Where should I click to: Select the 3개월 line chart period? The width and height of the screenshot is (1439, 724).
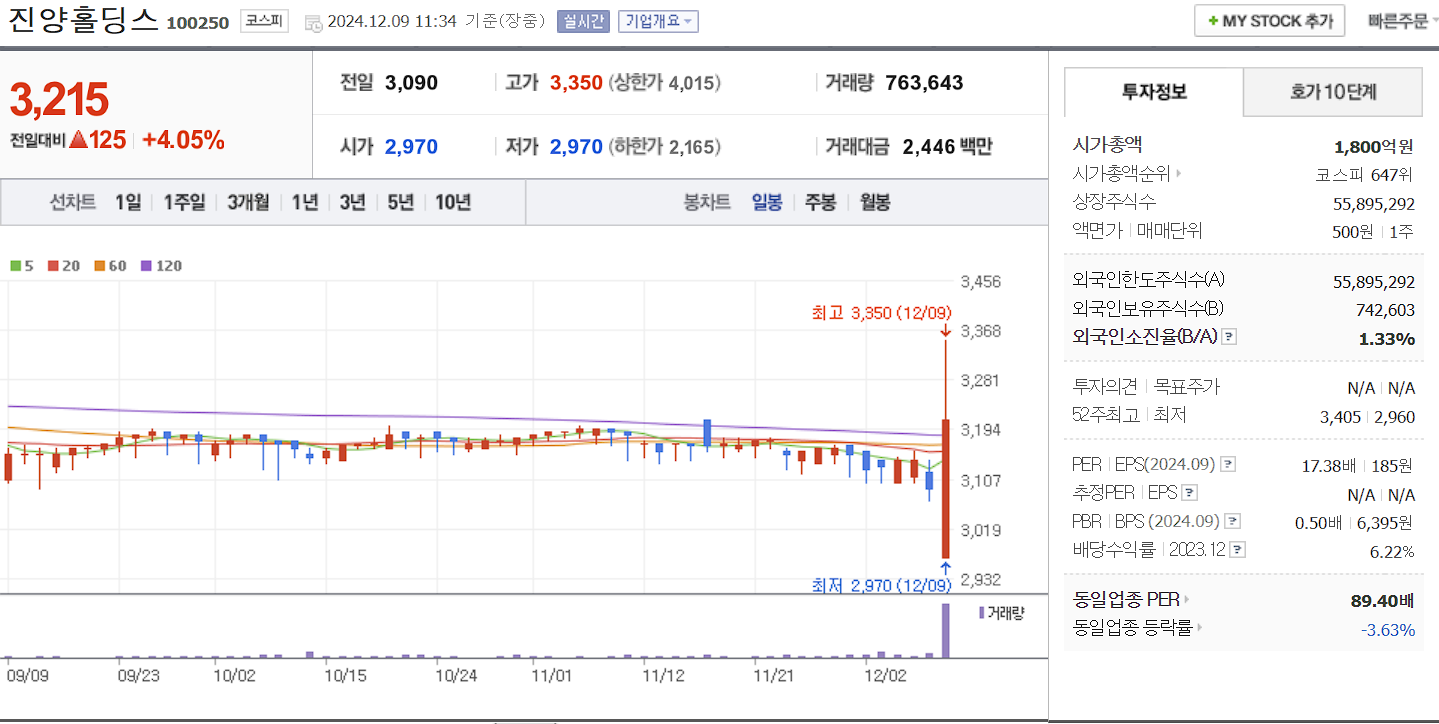(x=248, y=202)
